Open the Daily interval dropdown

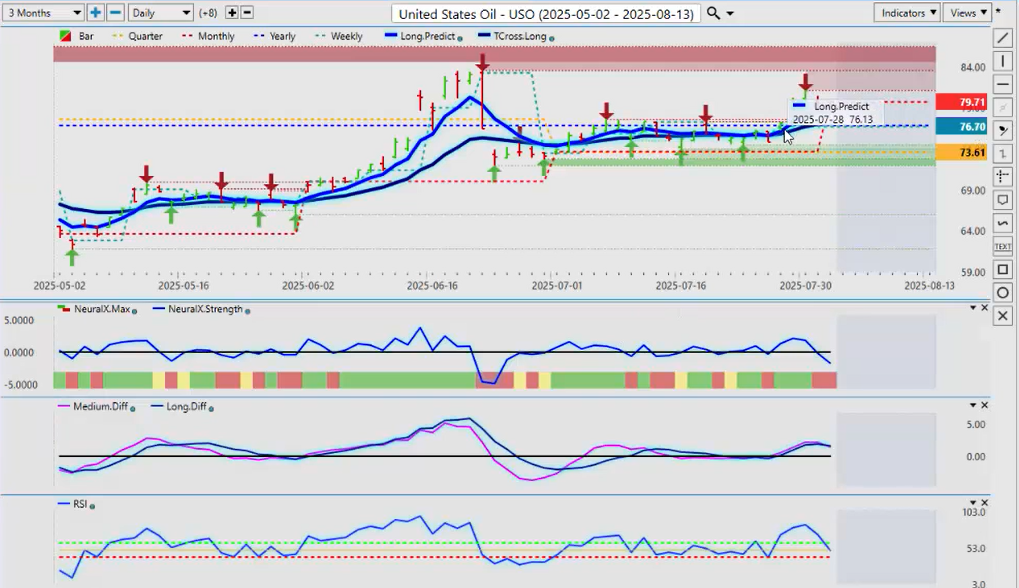tap(160, 13)
